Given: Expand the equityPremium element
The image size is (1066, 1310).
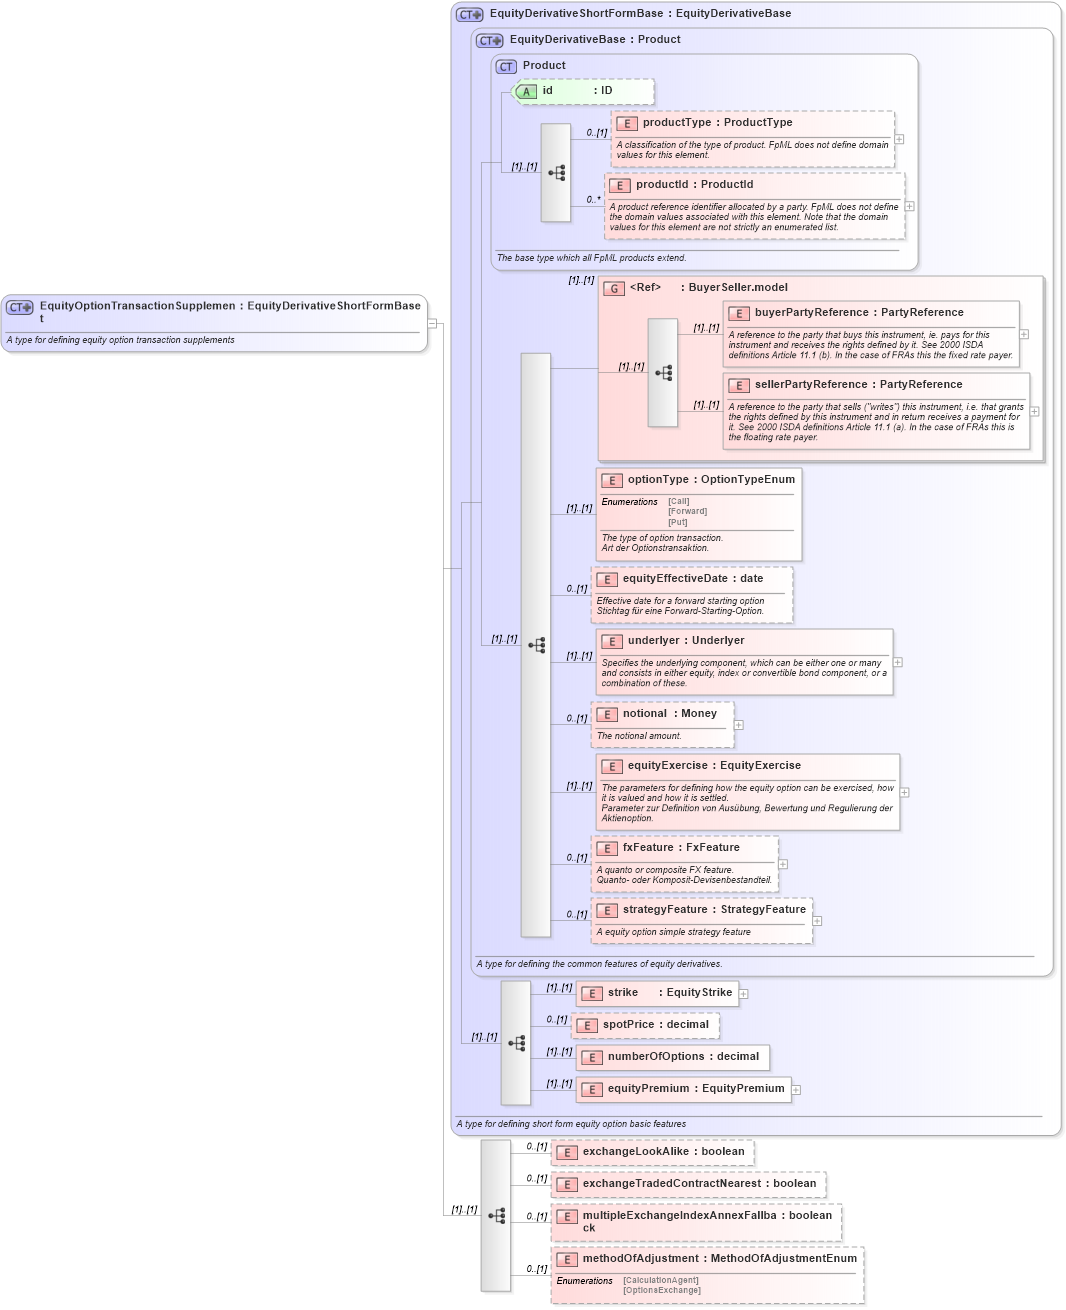Looking at the screenshot, I should coord(797,1090).
